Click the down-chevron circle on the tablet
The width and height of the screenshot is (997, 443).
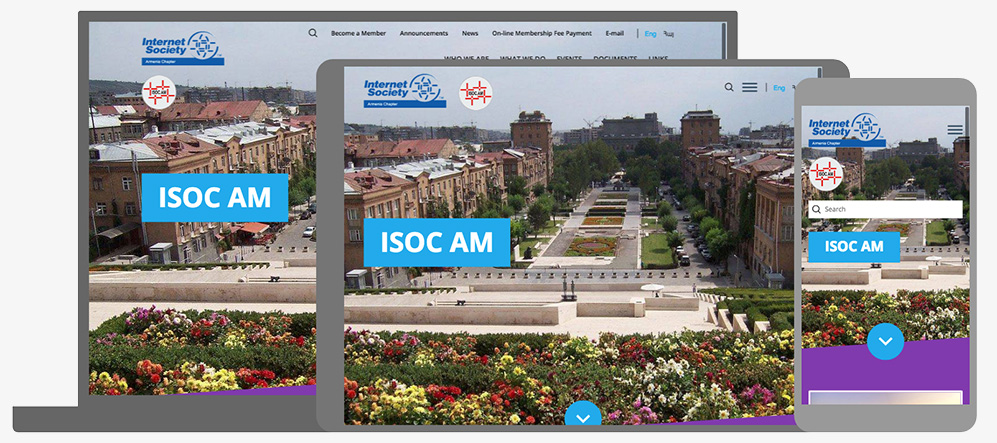583,415
